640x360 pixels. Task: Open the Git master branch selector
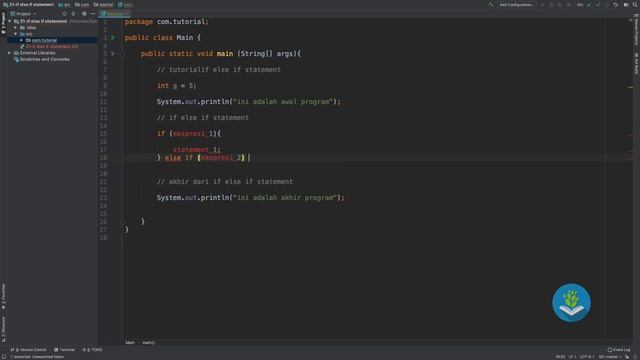click(610, 357)
